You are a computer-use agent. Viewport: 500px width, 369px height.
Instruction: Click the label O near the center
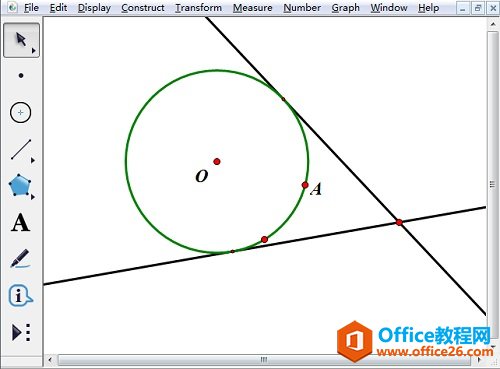202,176
